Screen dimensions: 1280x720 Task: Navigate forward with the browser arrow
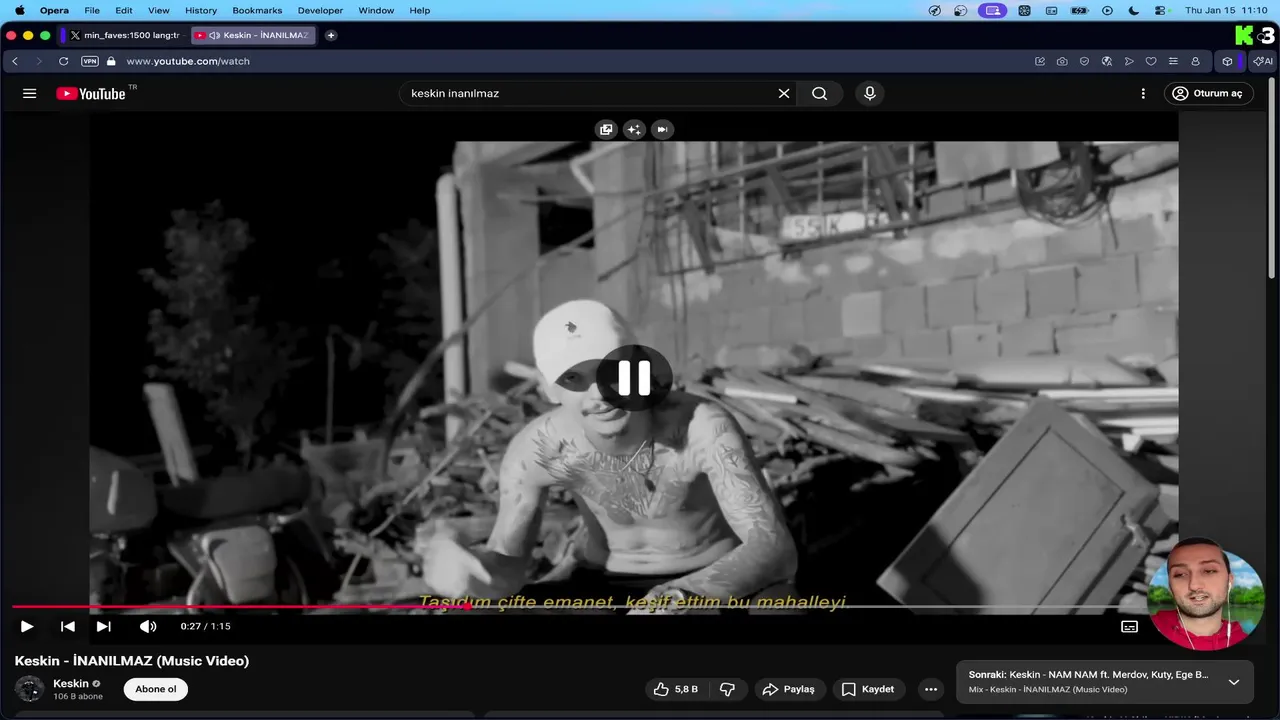click(39, 61)
